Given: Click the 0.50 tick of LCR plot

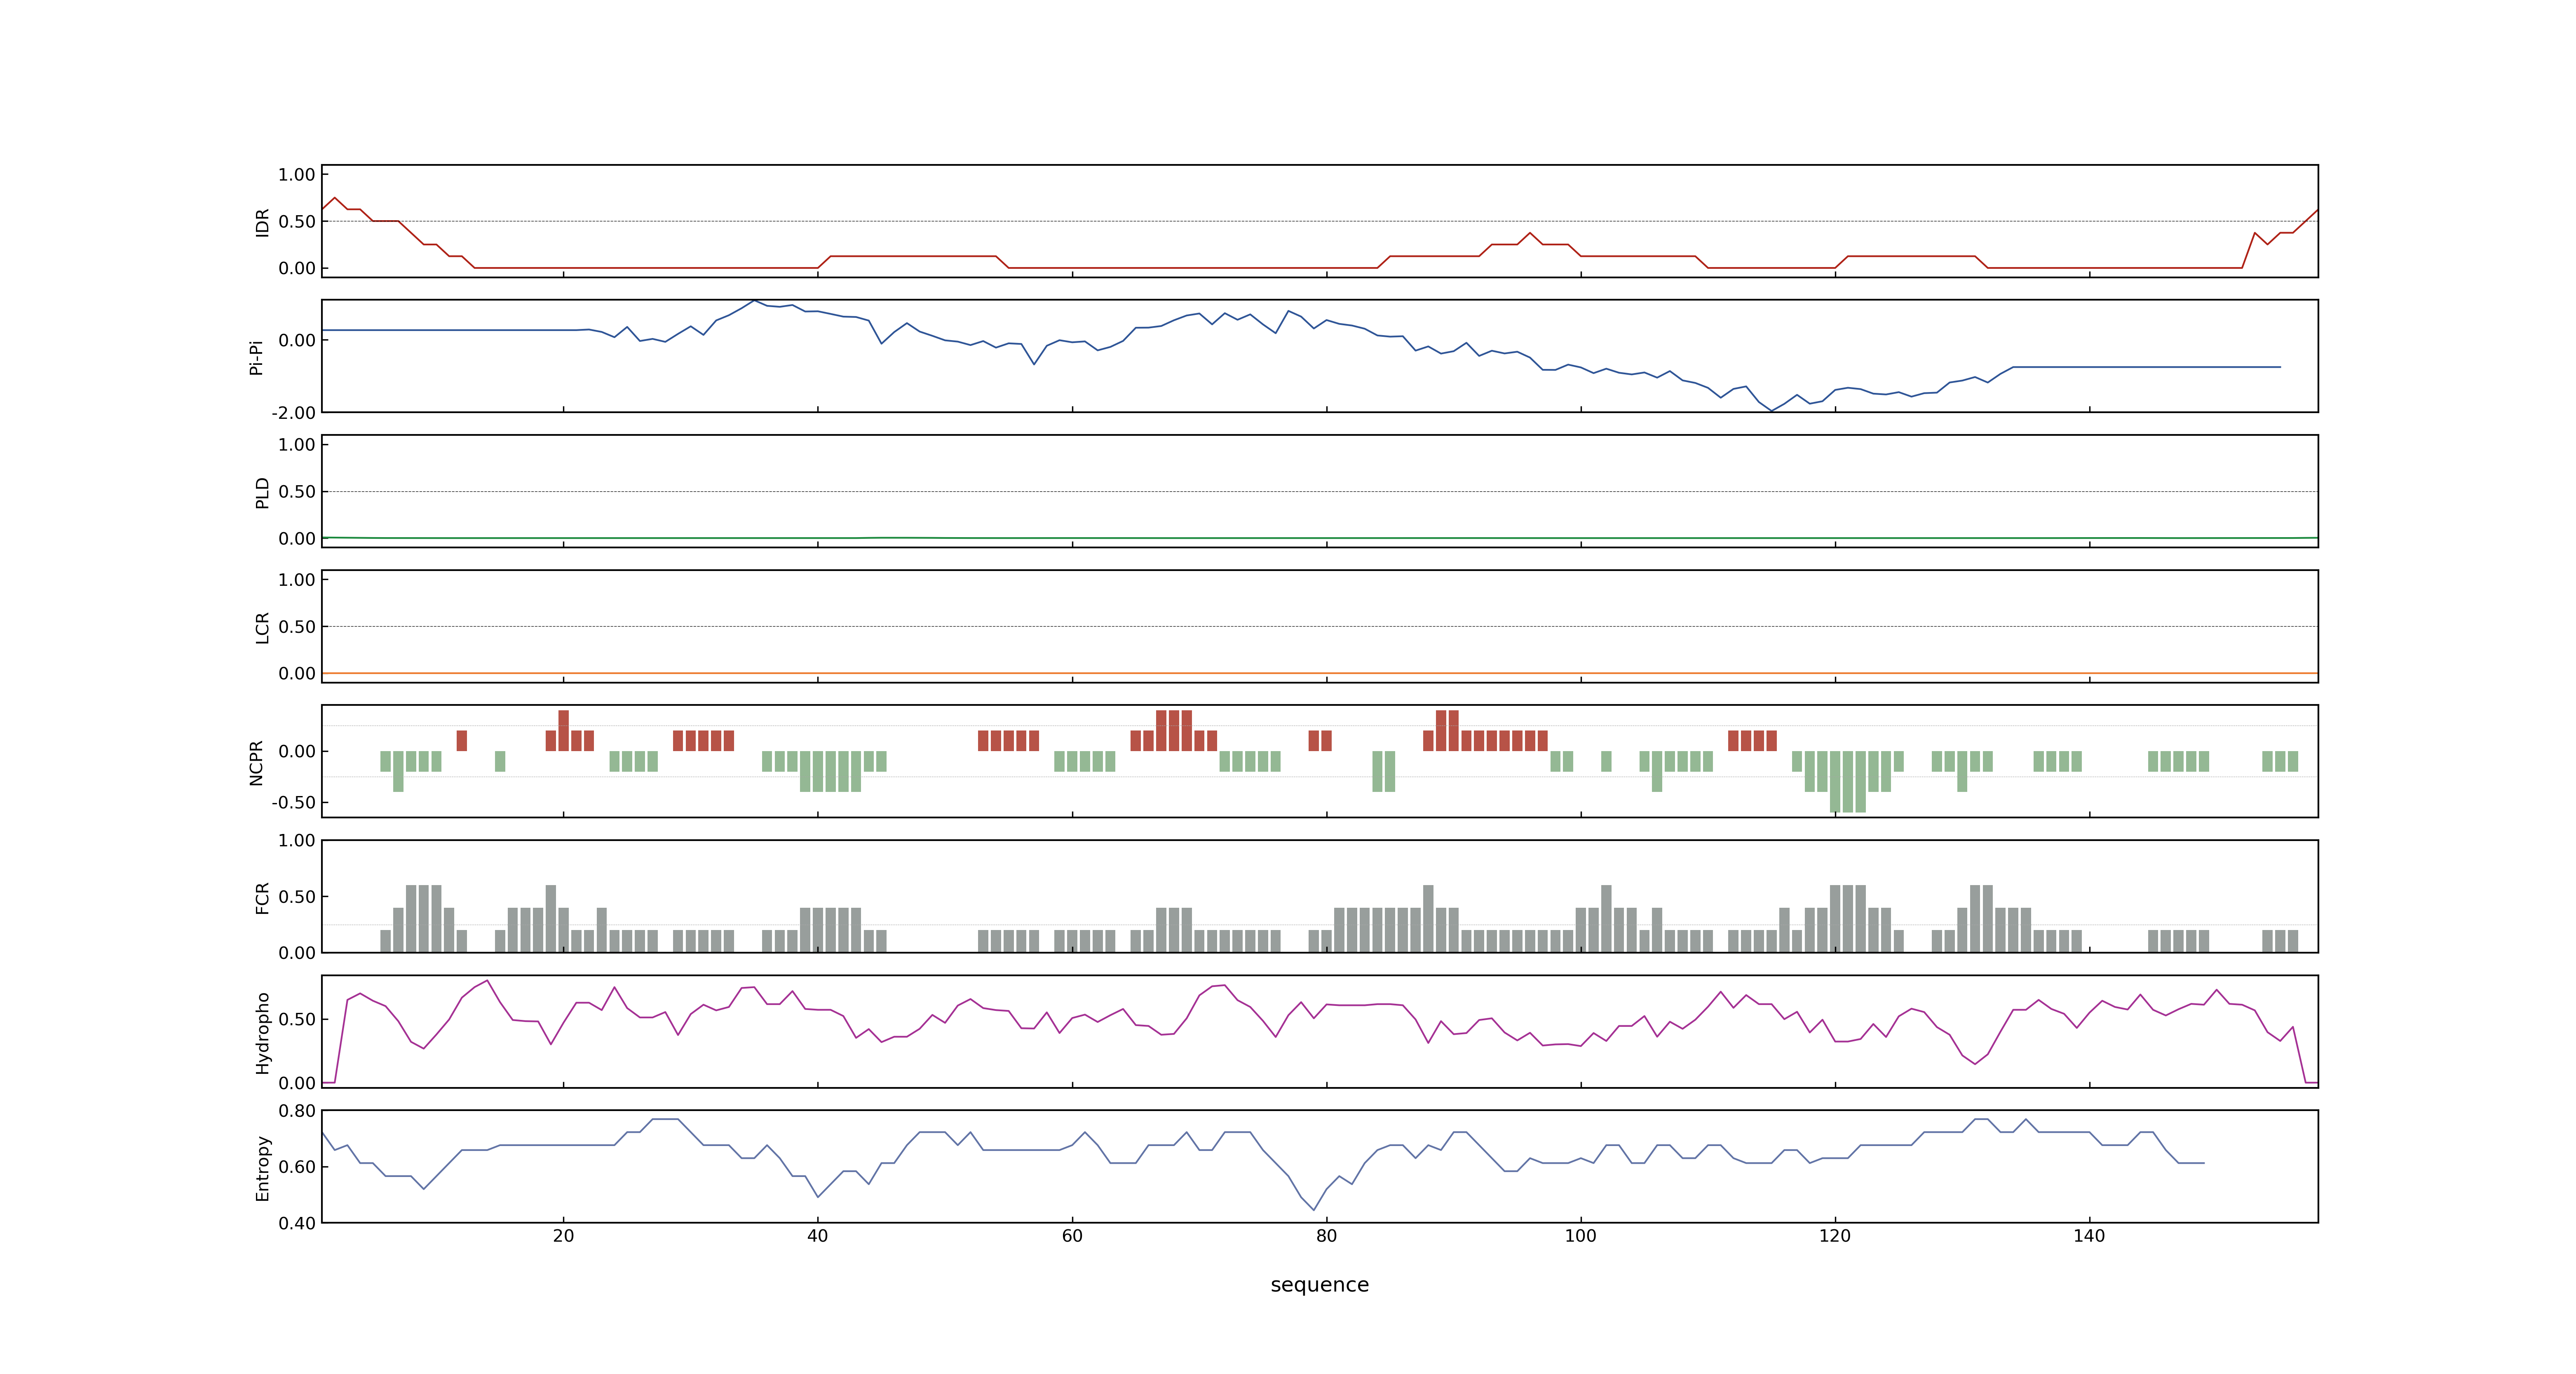Looking at the screenshot, I should click(x=297, y=627).
